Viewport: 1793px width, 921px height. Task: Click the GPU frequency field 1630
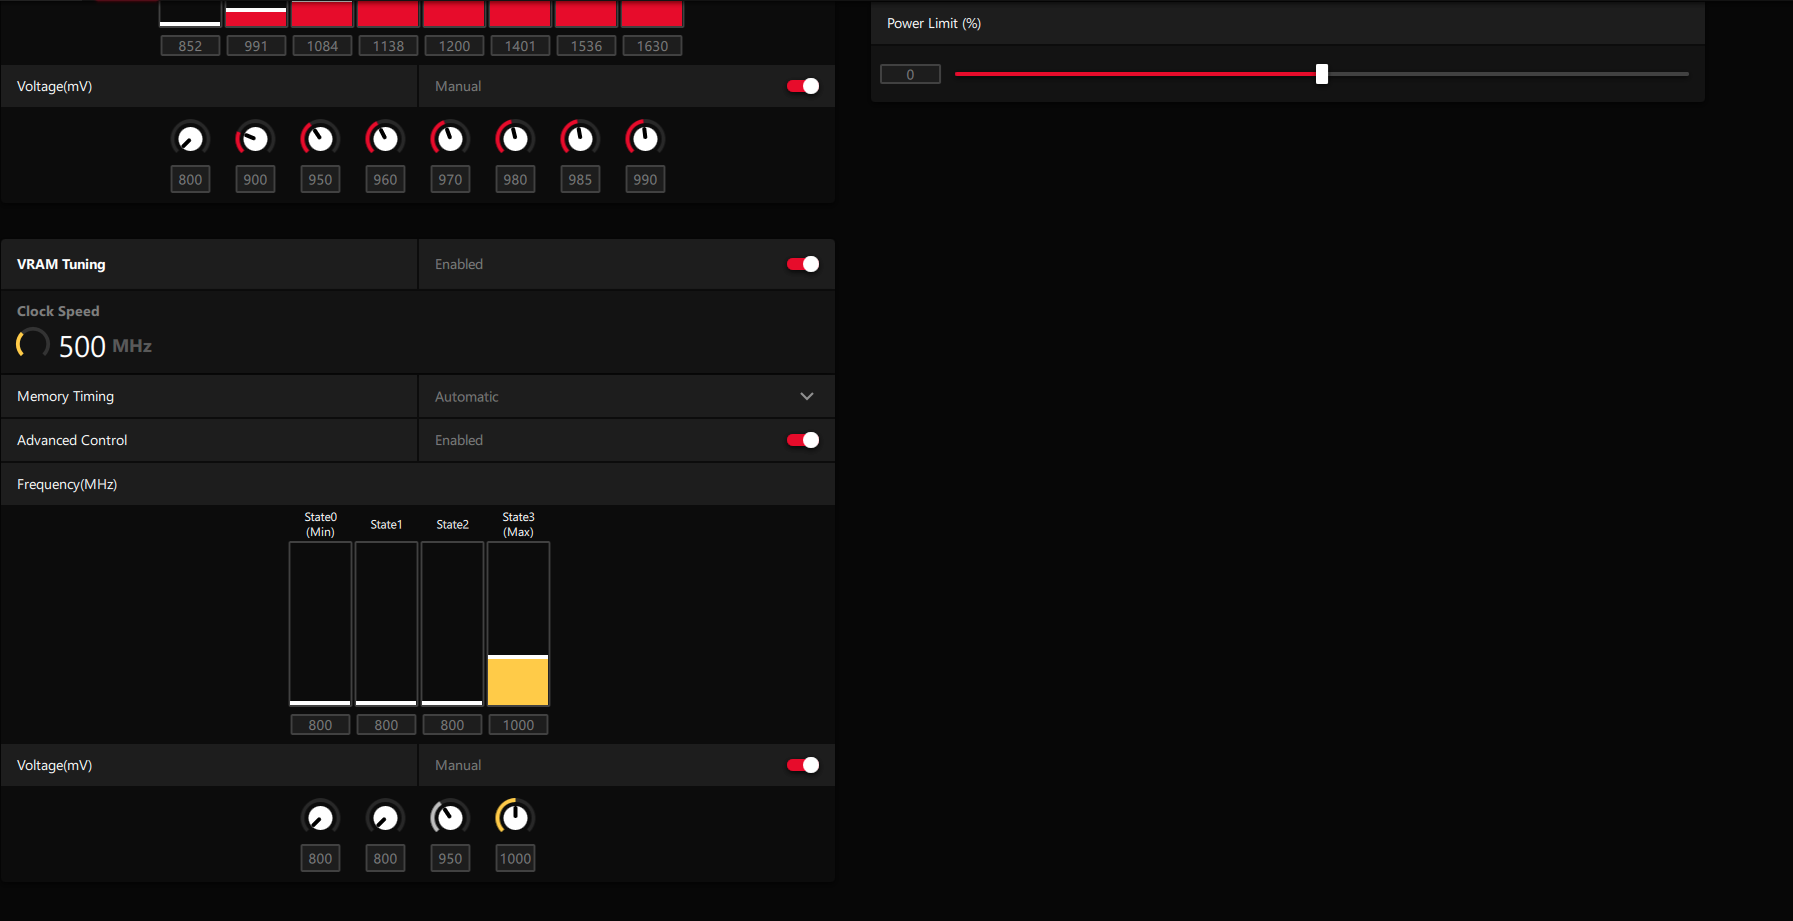(x=652, y=46)
